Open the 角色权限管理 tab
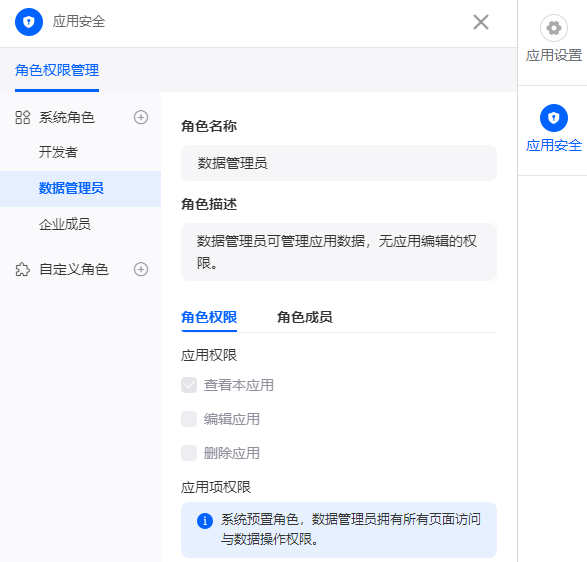 click(x=57, y=70)
